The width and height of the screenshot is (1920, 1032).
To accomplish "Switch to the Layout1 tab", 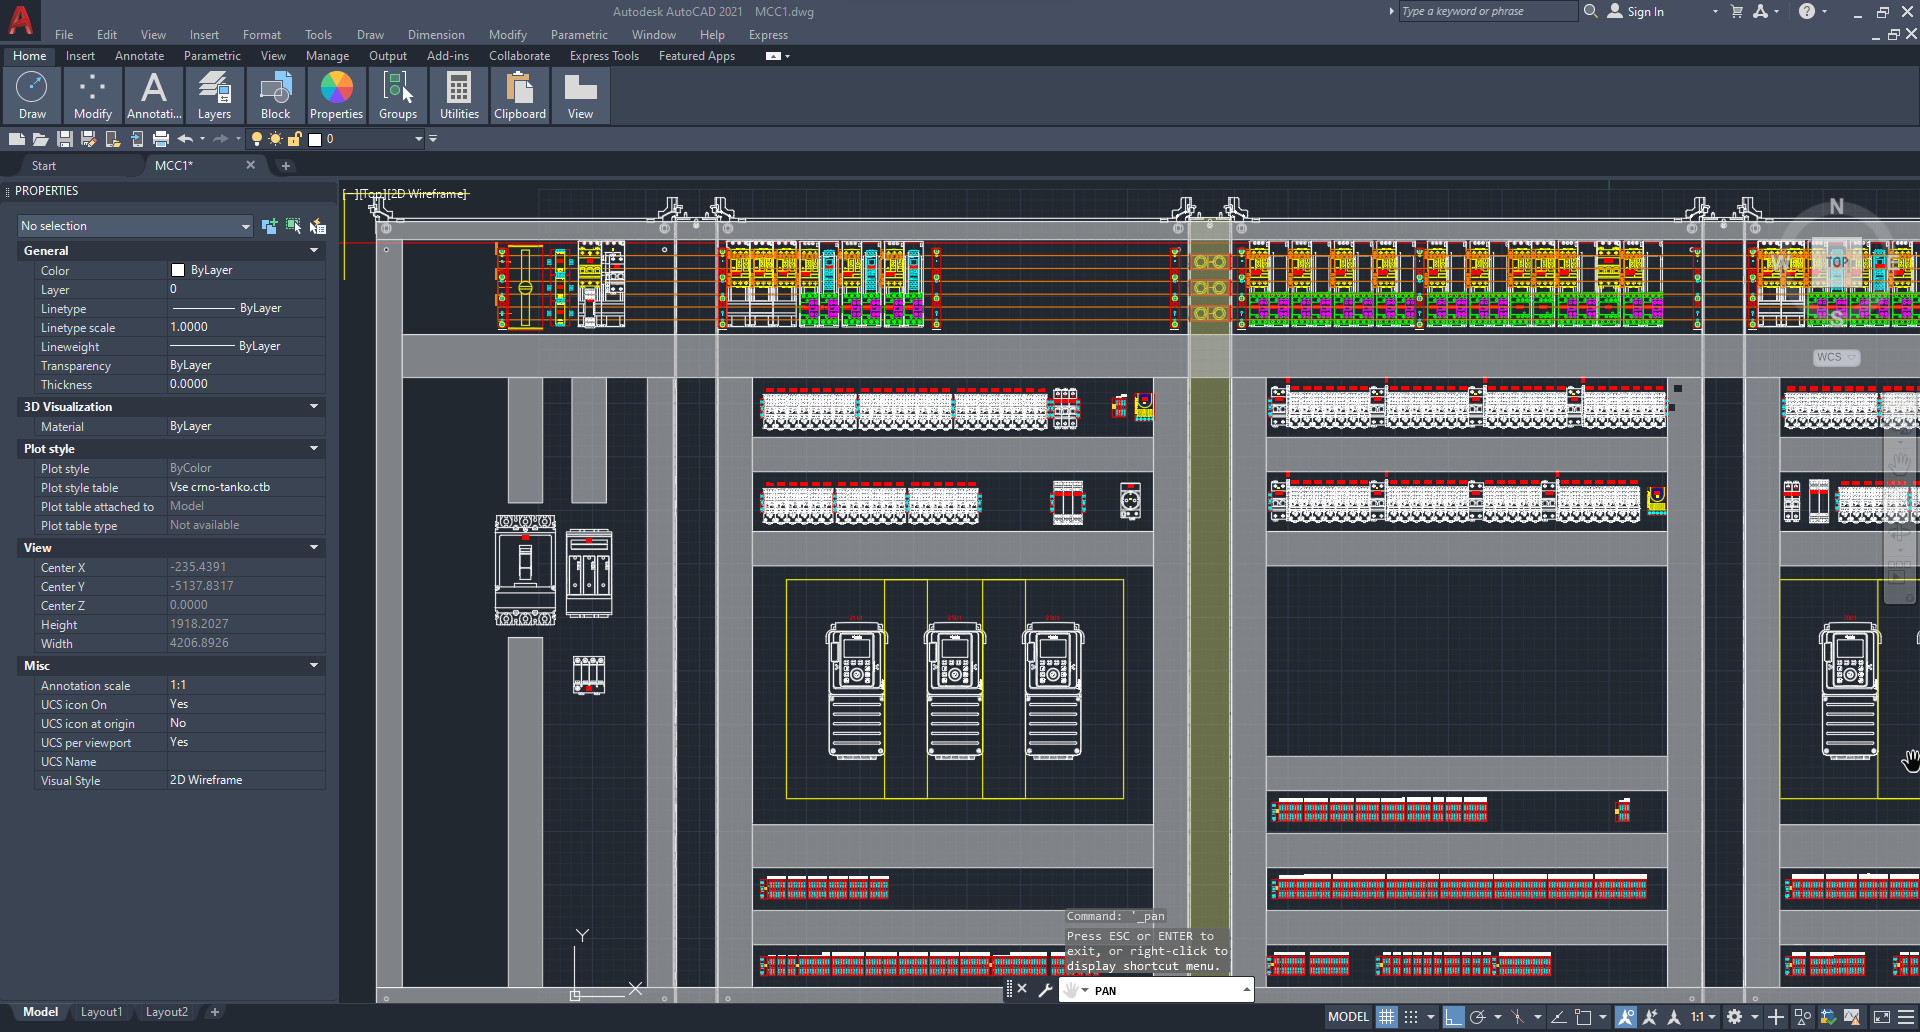I will tap(101, 1012).
